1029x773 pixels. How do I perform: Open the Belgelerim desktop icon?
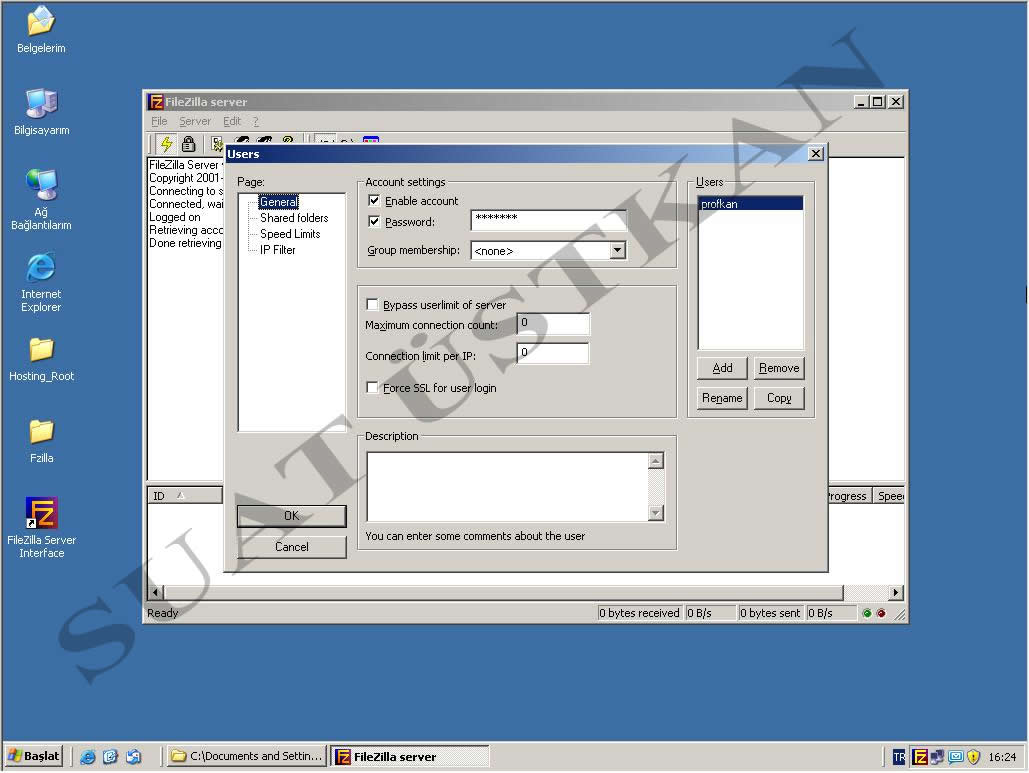tap(41, 30)
